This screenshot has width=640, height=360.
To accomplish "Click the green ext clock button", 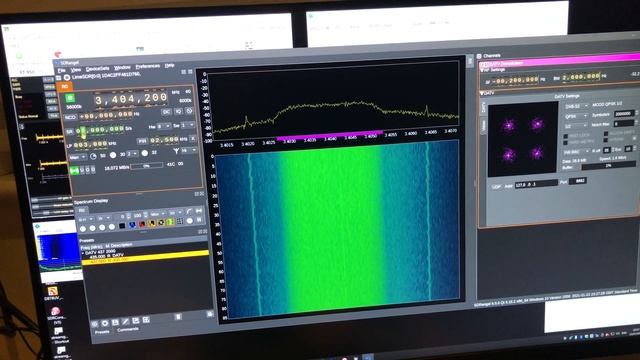I will [74, 171].
